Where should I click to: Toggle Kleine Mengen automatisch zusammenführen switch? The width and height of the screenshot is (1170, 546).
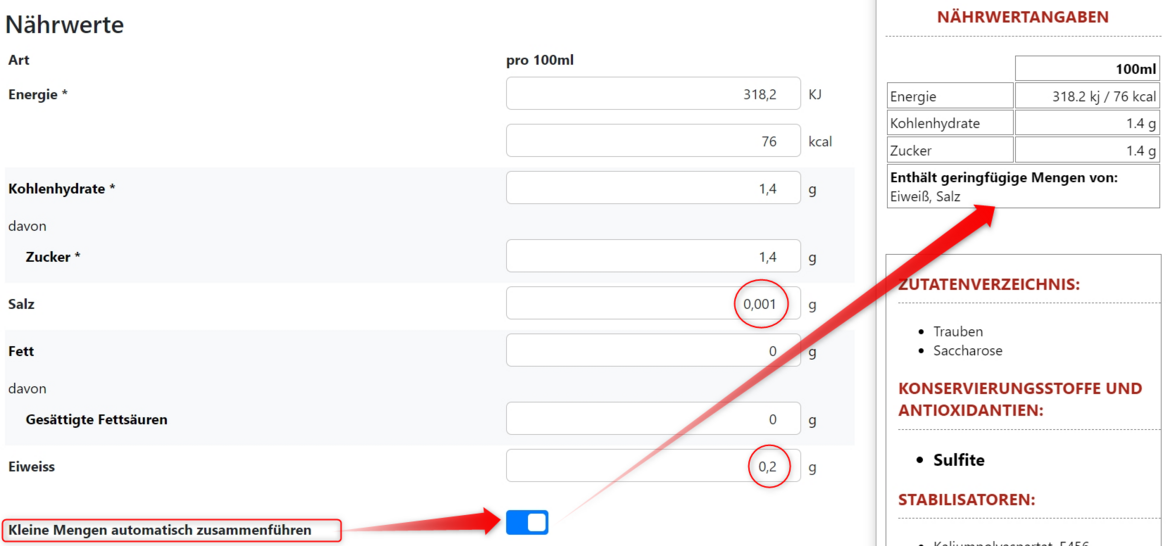pyautogui.click(x=527, y=522)
